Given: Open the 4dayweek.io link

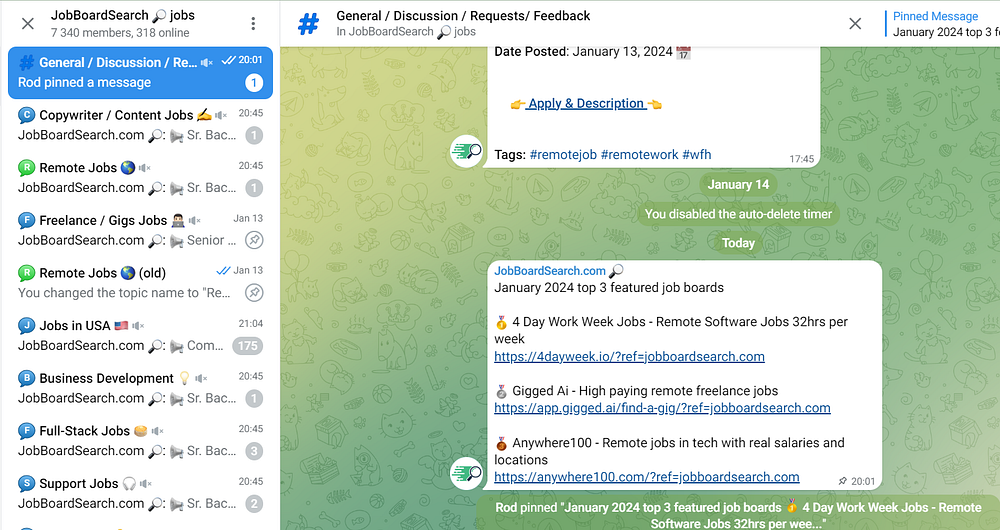Looking at the screenshot, I should point(629,357).
